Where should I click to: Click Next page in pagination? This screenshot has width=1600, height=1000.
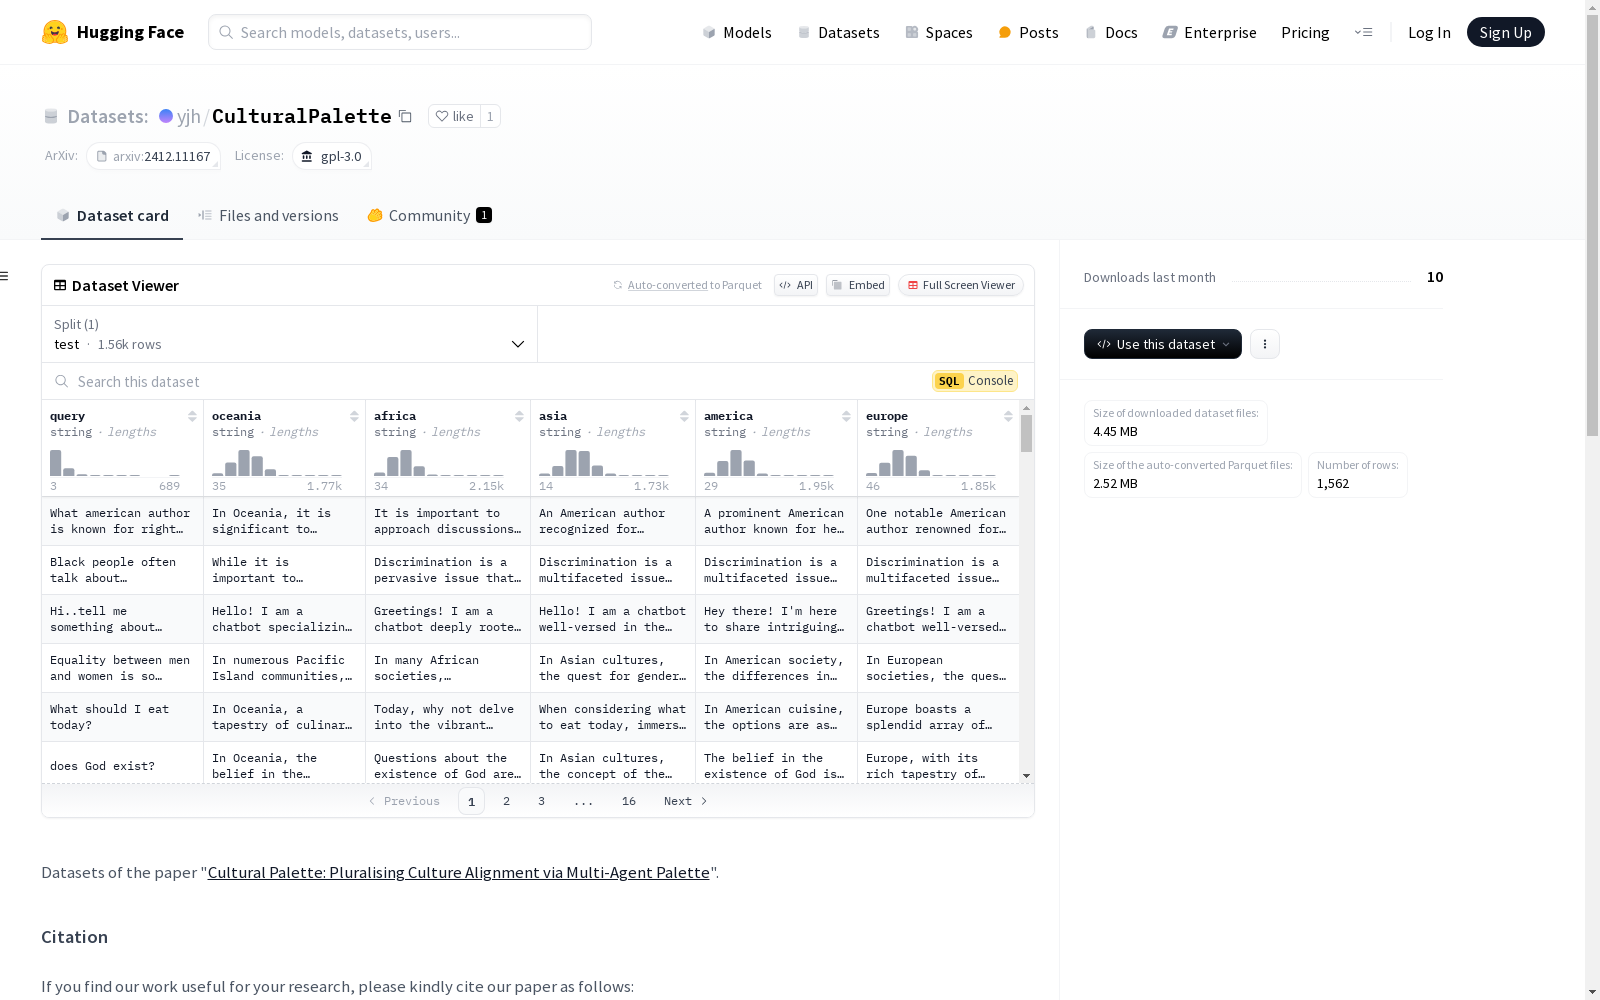coord(686,801)
